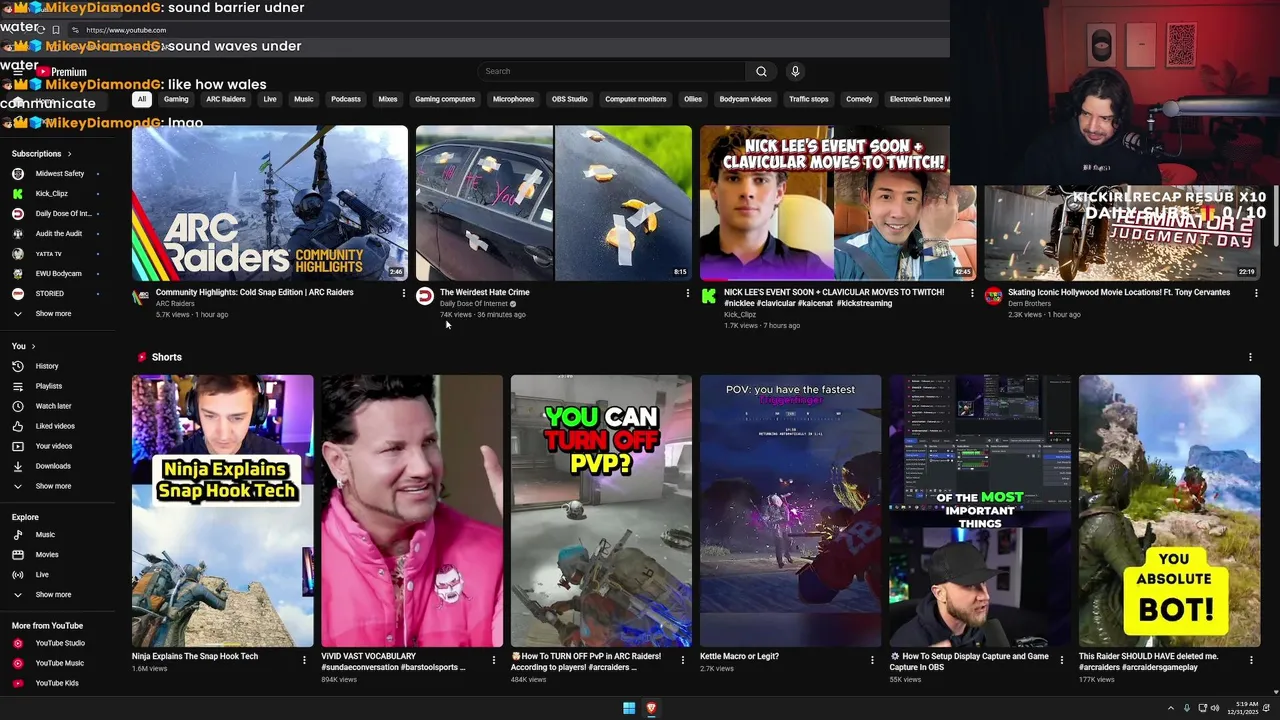Open Live under Explore
This screenshot has width=1280, height=720.
coord(42,575)
